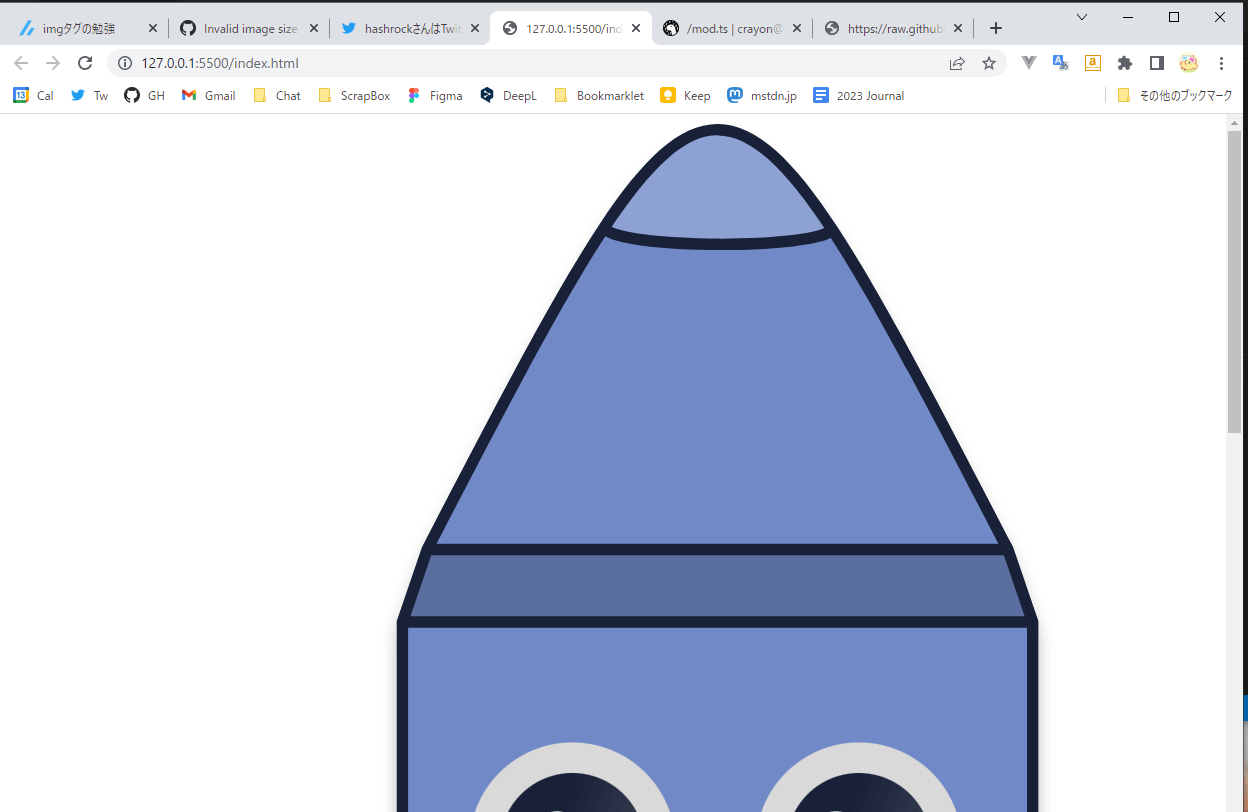This screenshot has width=1248, height=812.
Task: Open the GH GitHub bookmark
Action: [145, 95]
